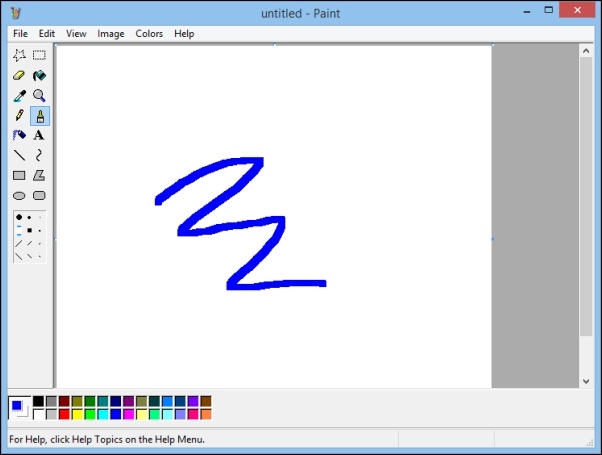
Task: Pick the straight Line tool
Action: pyautogui.click(x=19, y=156)
